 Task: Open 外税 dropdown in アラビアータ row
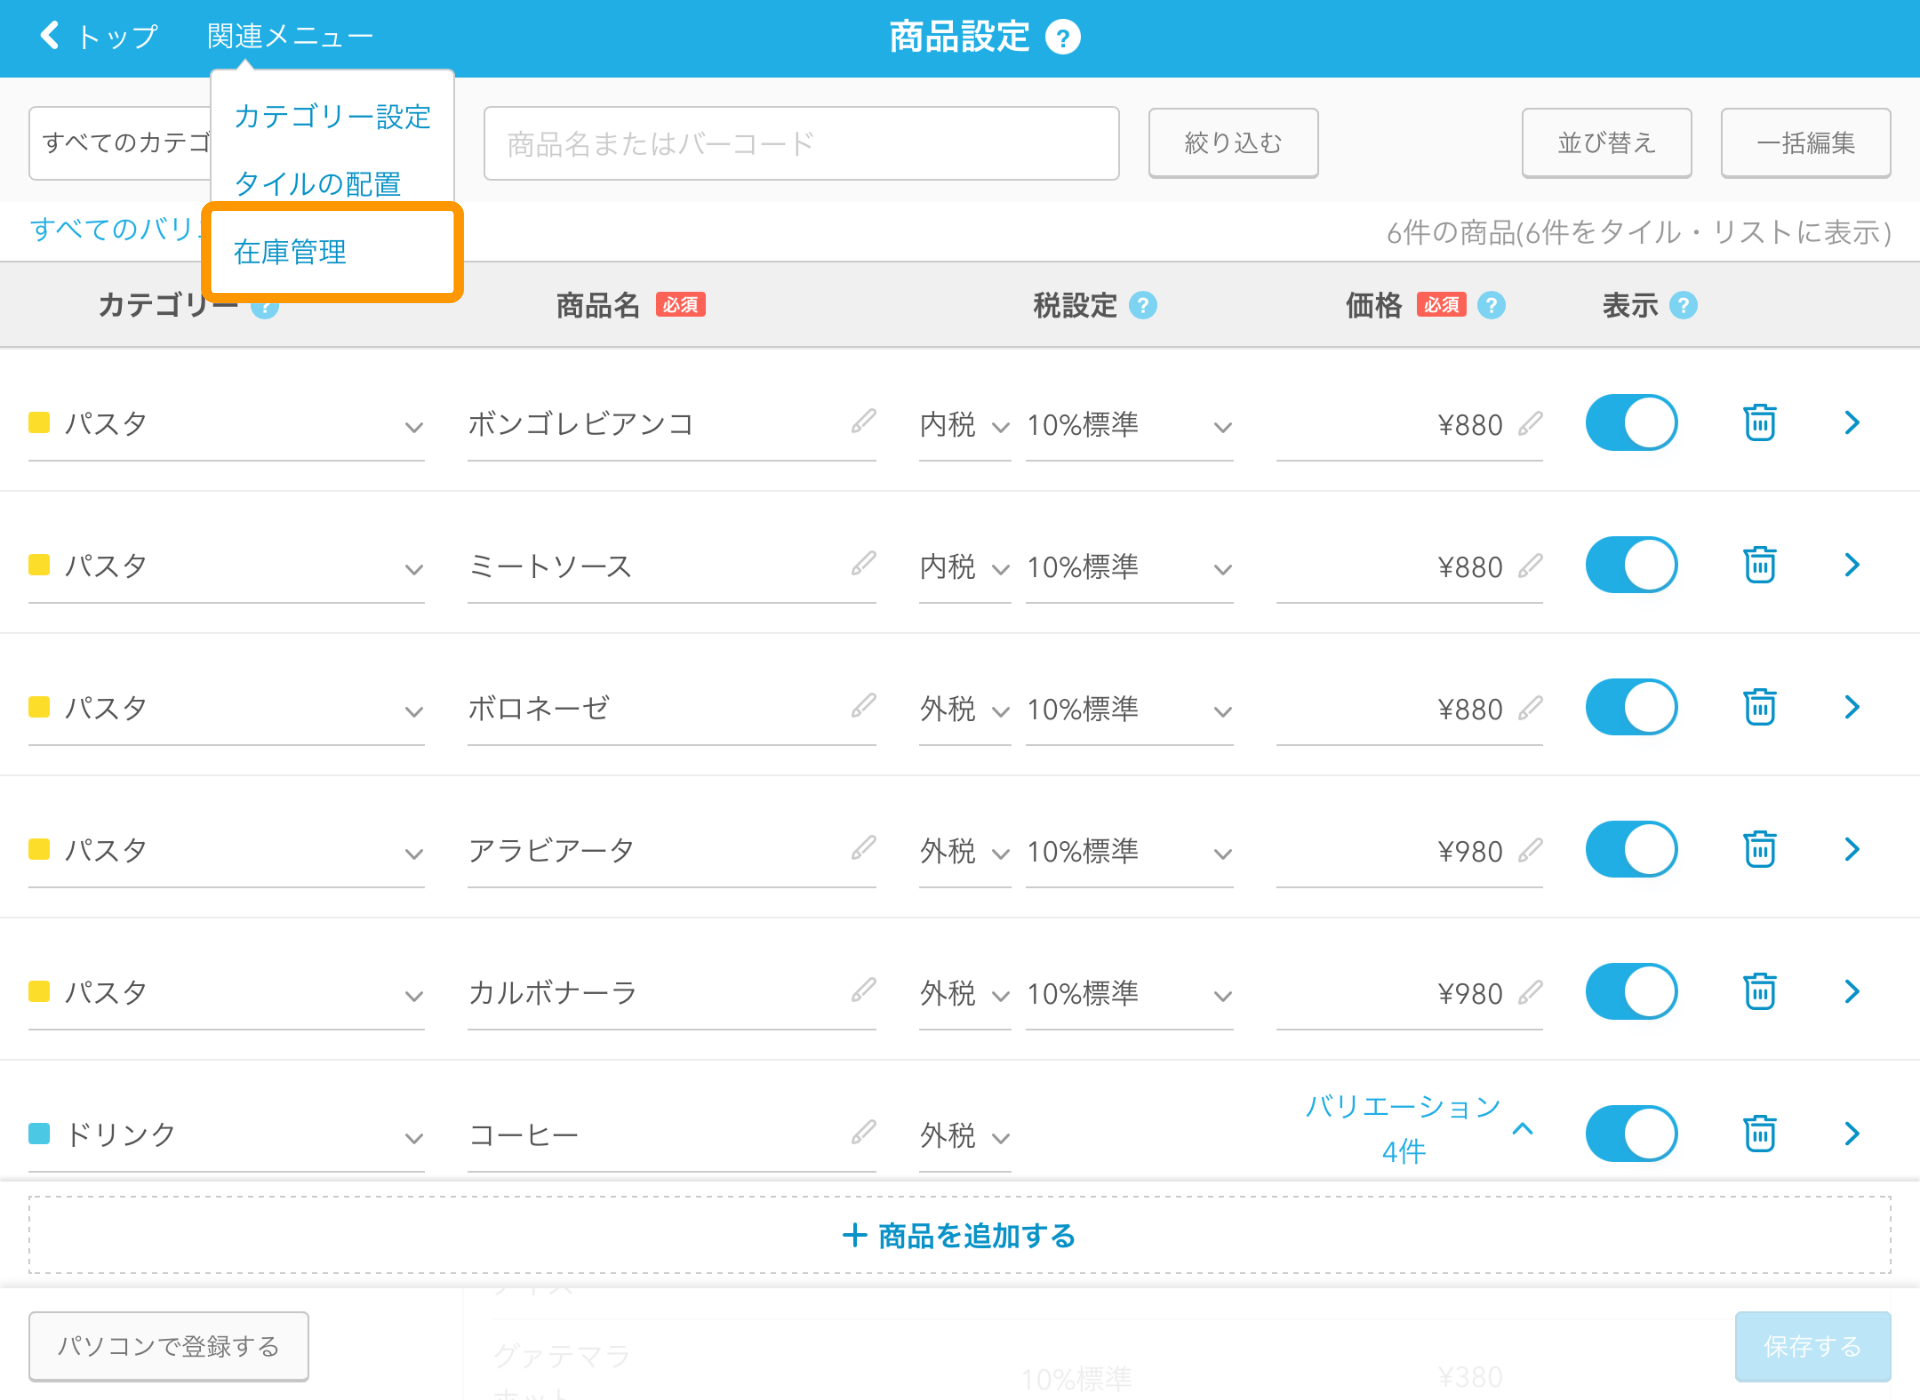965,851
